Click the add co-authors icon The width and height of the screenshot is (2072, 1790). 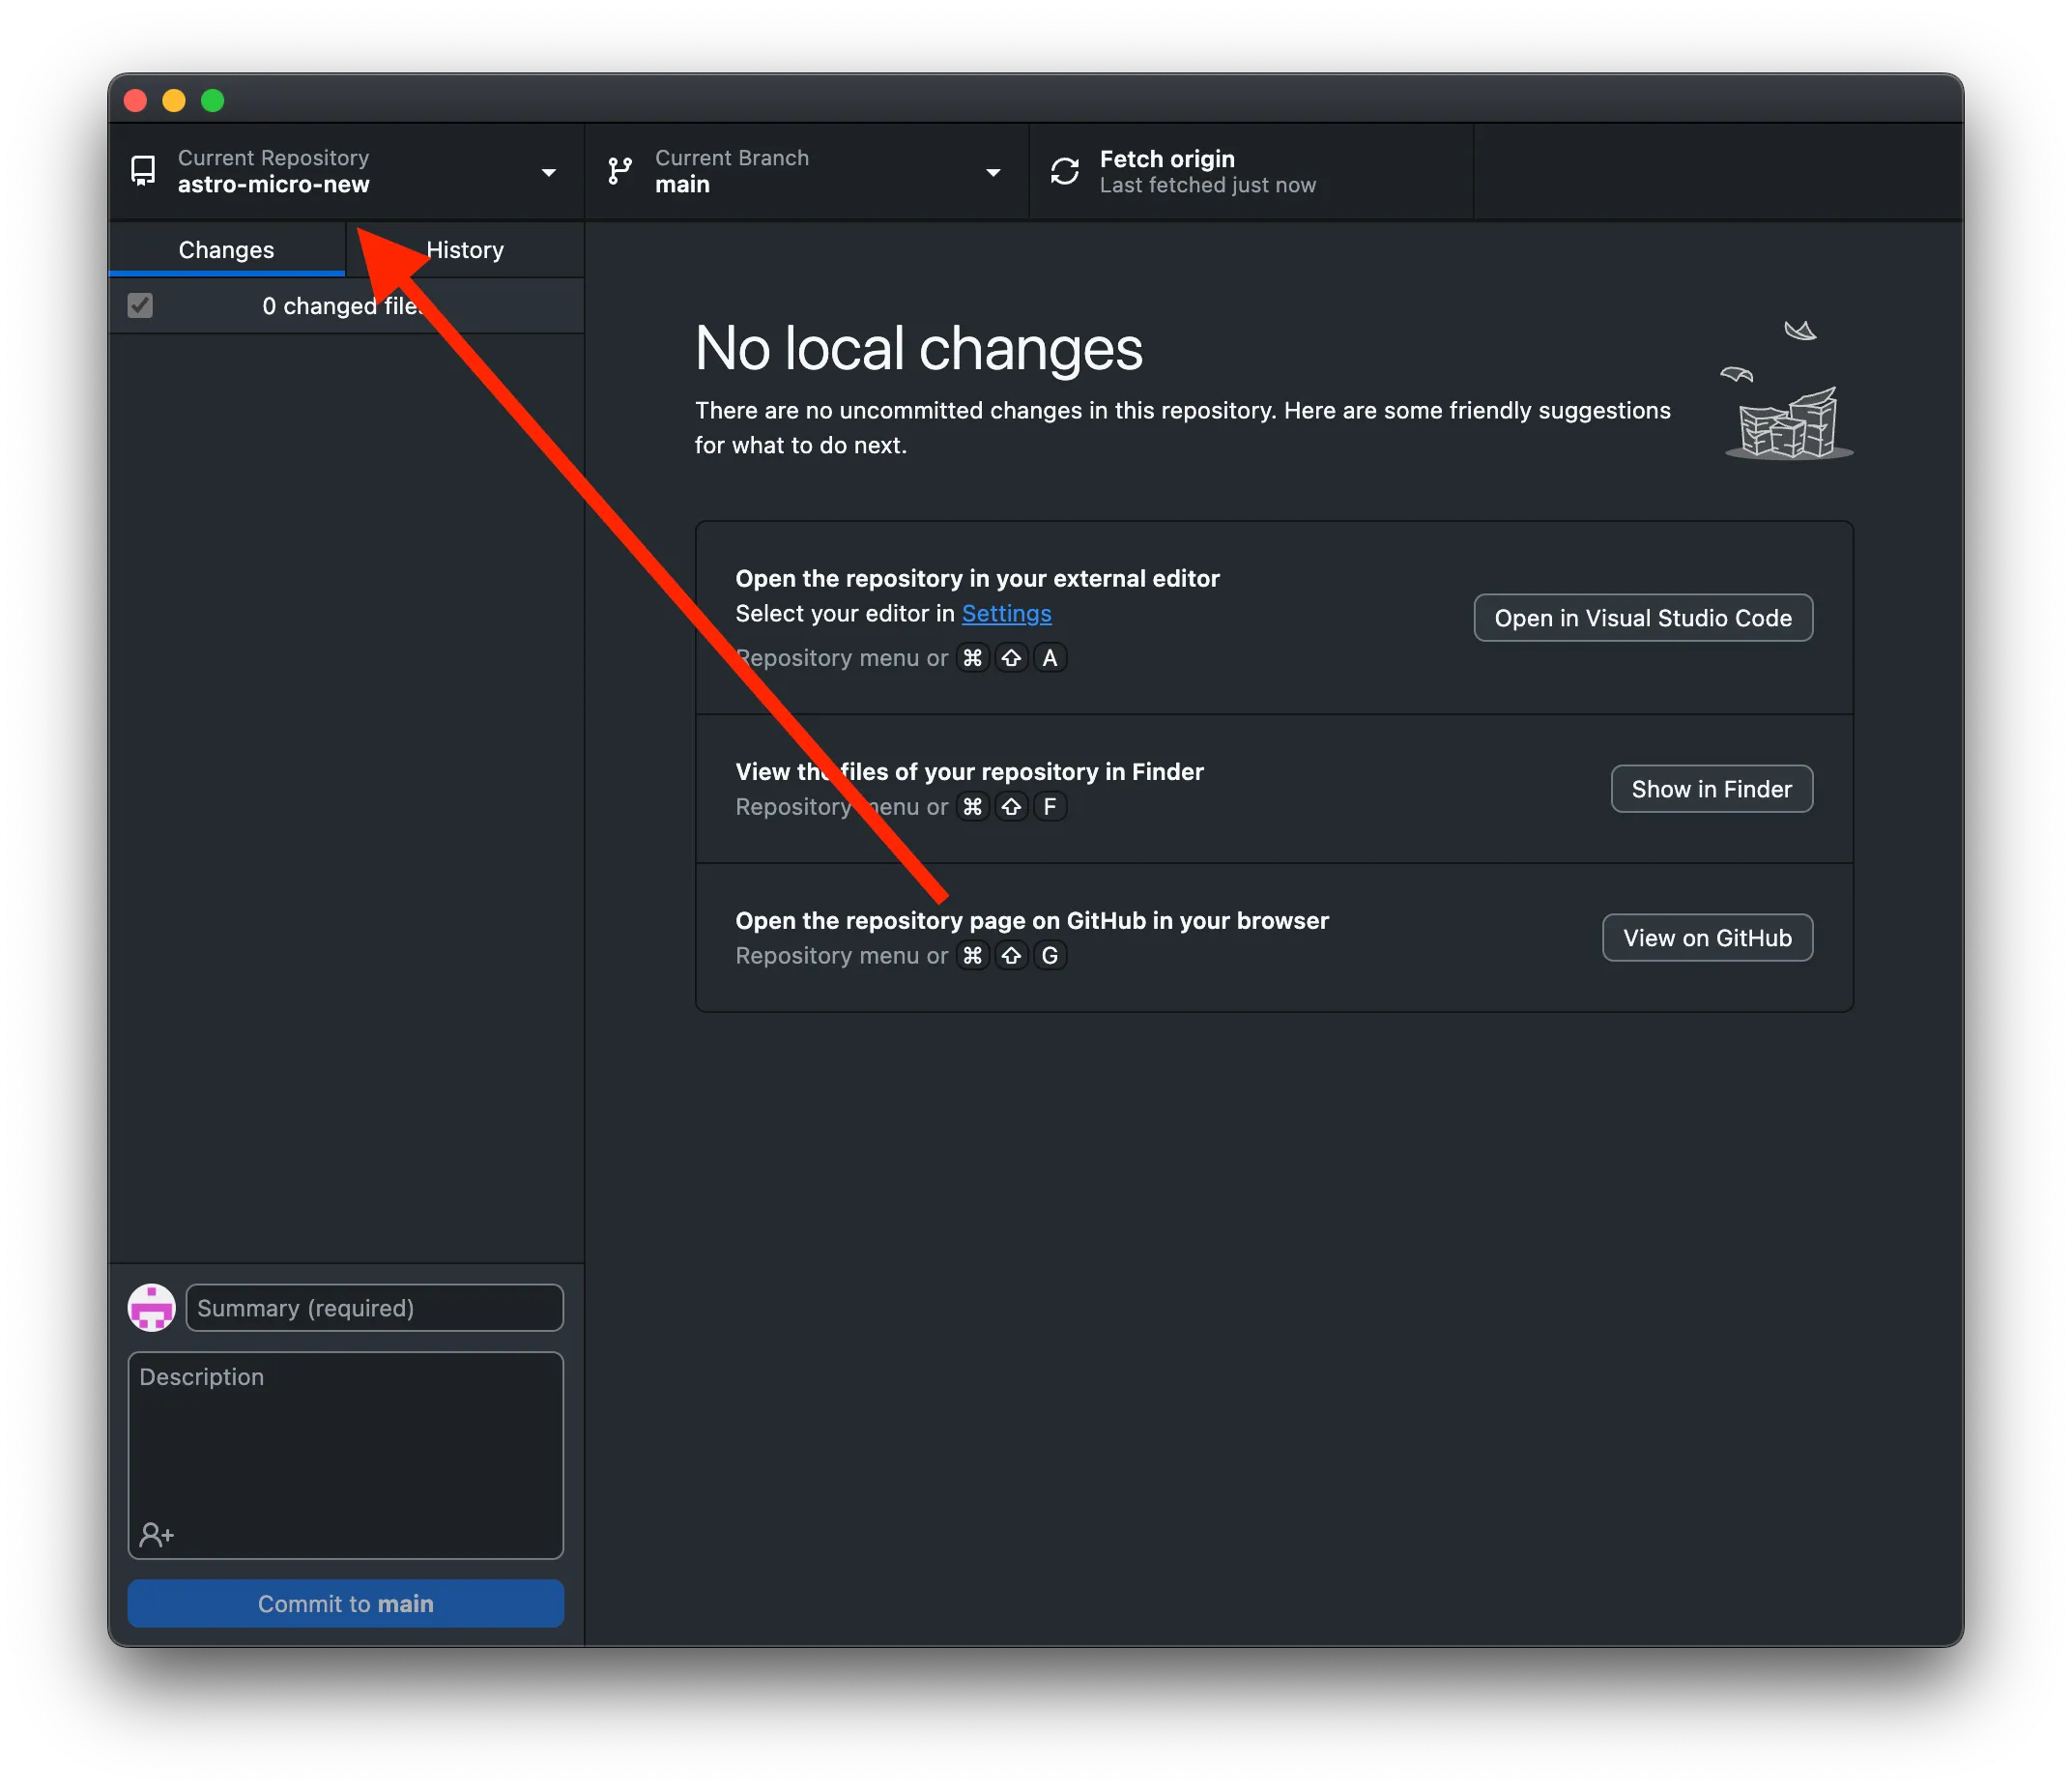click(x=157, y=1534)
